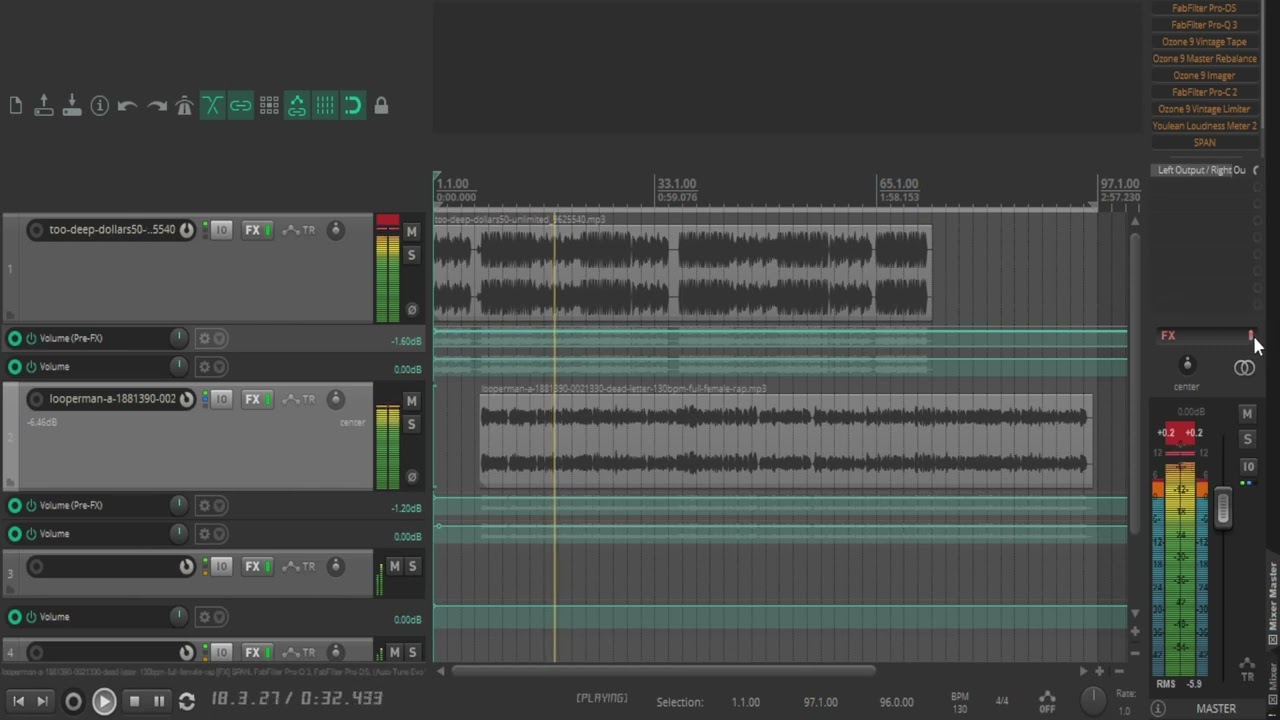This screenshot has width=1280, height=720.
Task: Toggle ripple editing grid-squares icon
Action: point(269,105)
